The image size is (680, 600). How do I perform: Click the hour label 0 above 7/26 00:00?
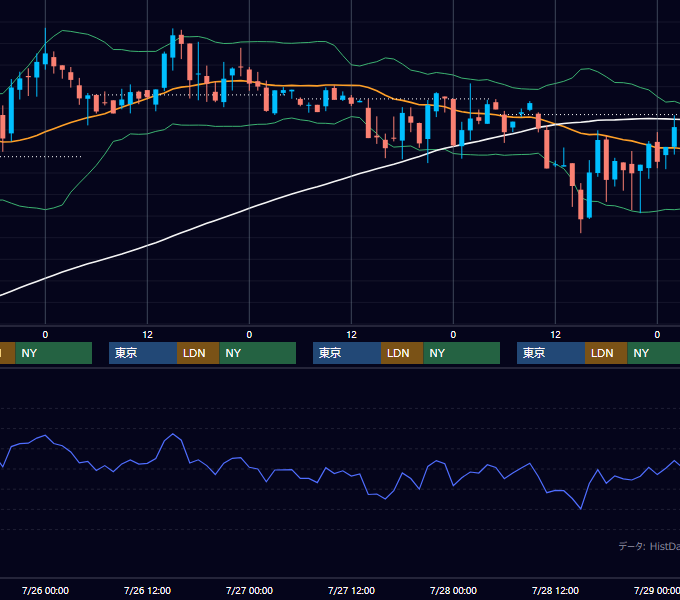tap(45, 335)
